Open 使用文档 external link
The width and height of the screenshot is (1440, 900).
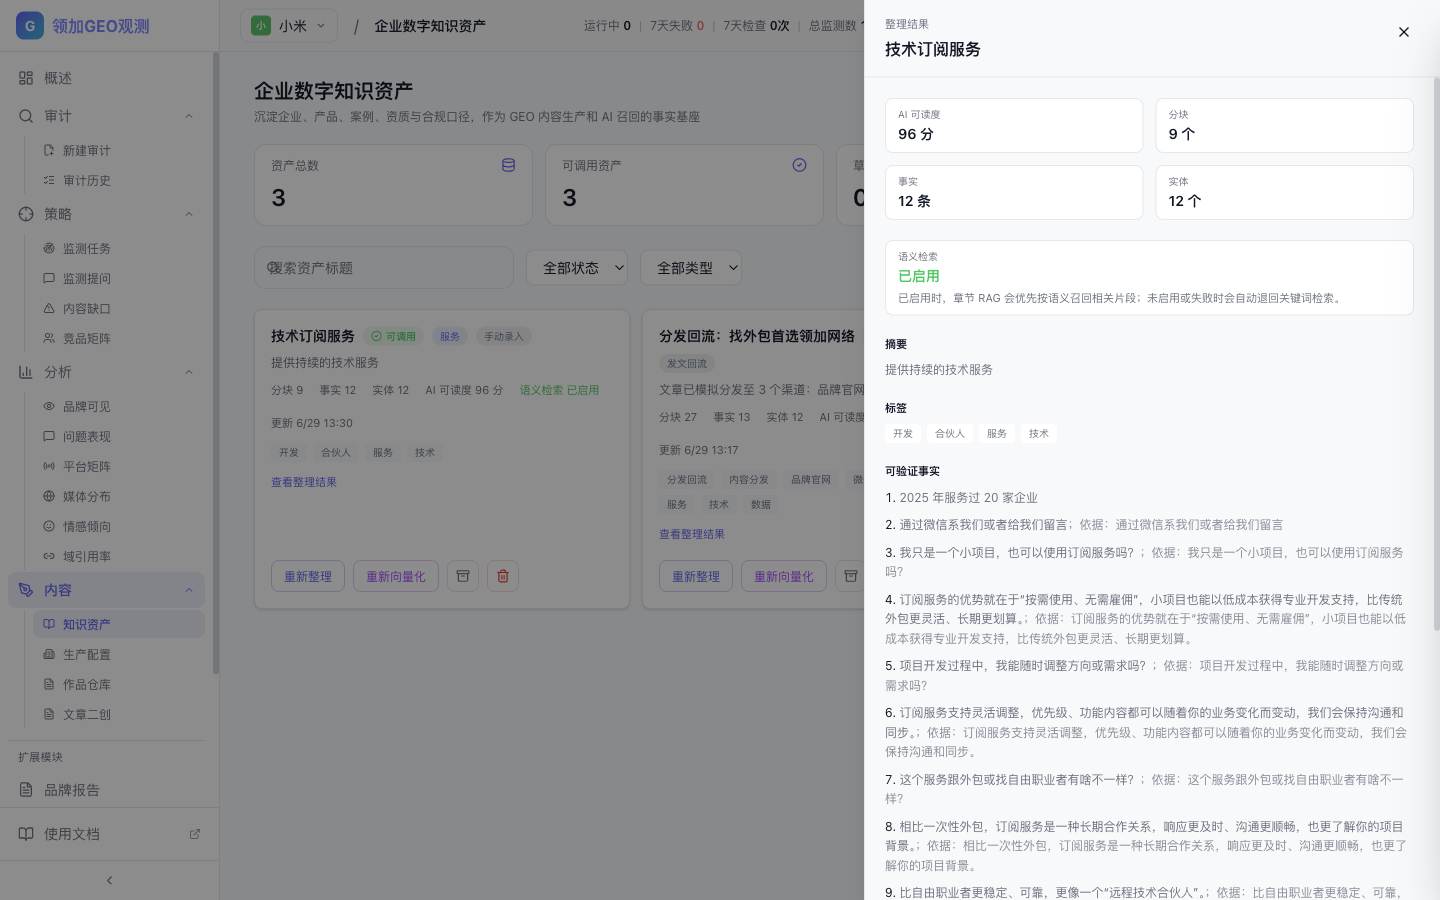click(109, 834)
